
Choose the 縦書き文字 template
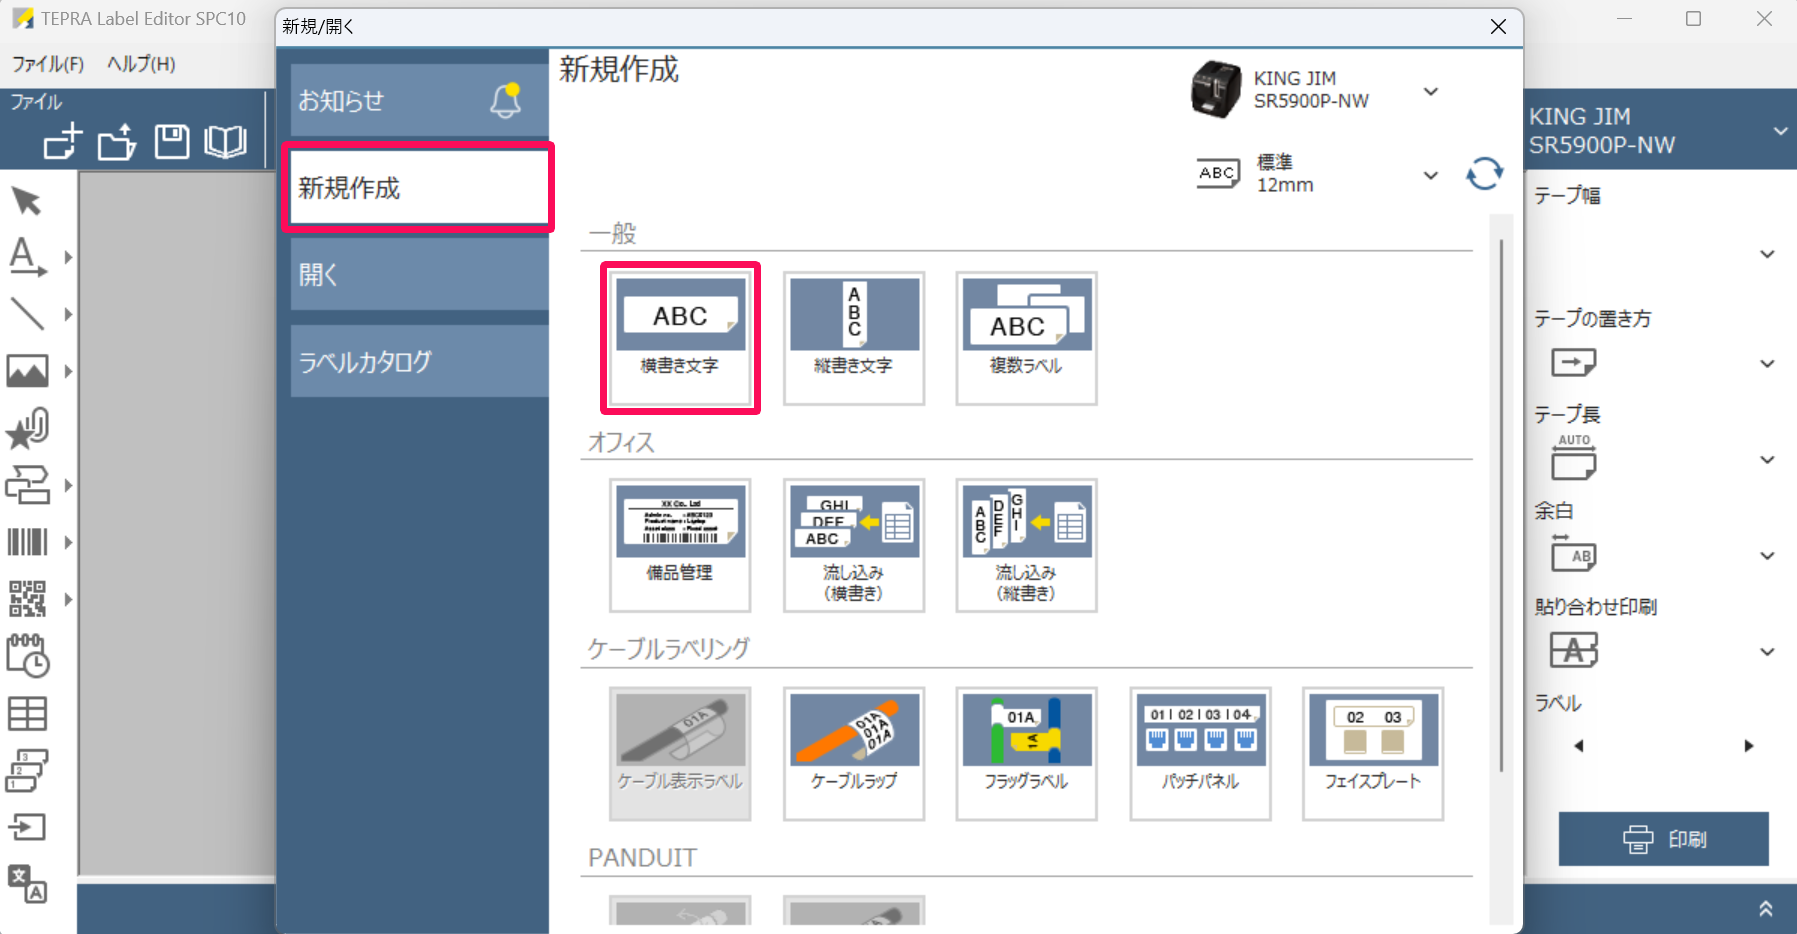click(853, 338)
